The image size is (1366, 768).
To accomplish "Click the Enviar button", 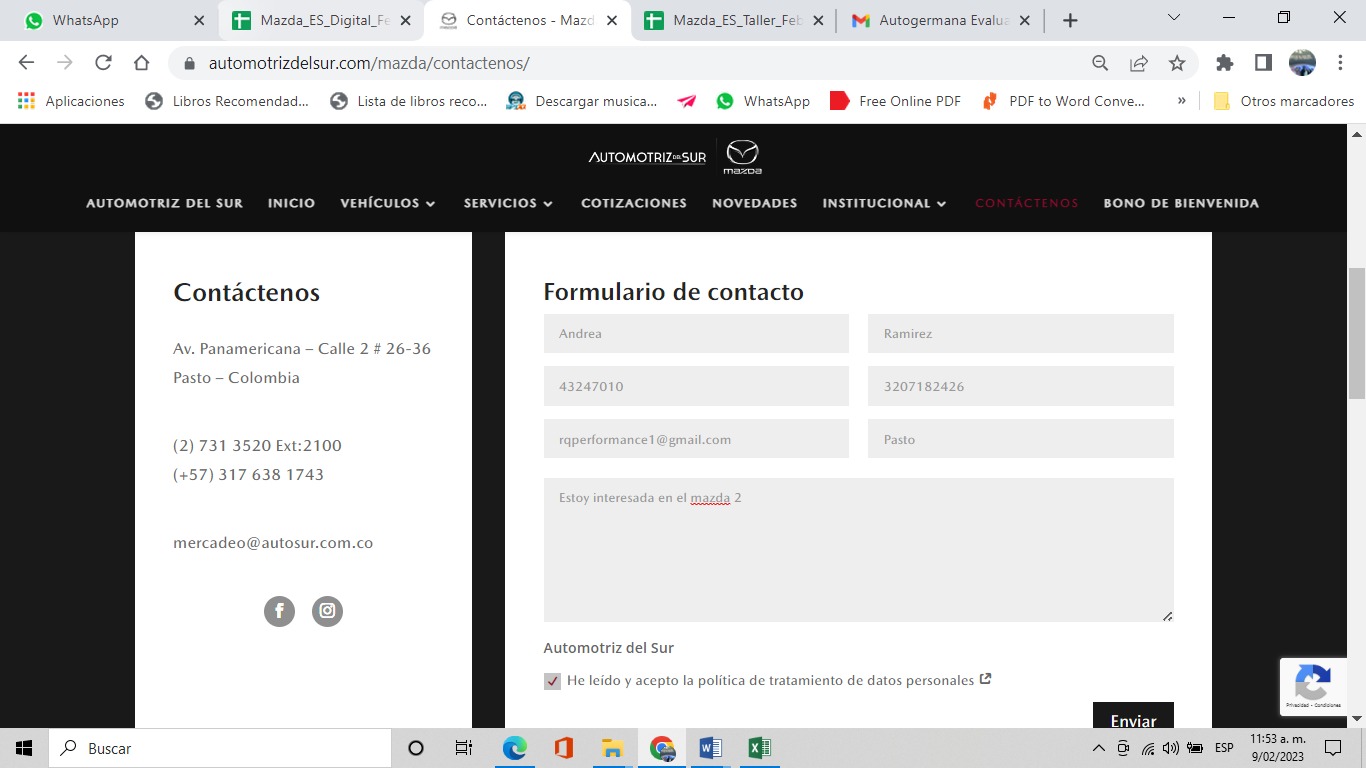I will (1133, 716).
